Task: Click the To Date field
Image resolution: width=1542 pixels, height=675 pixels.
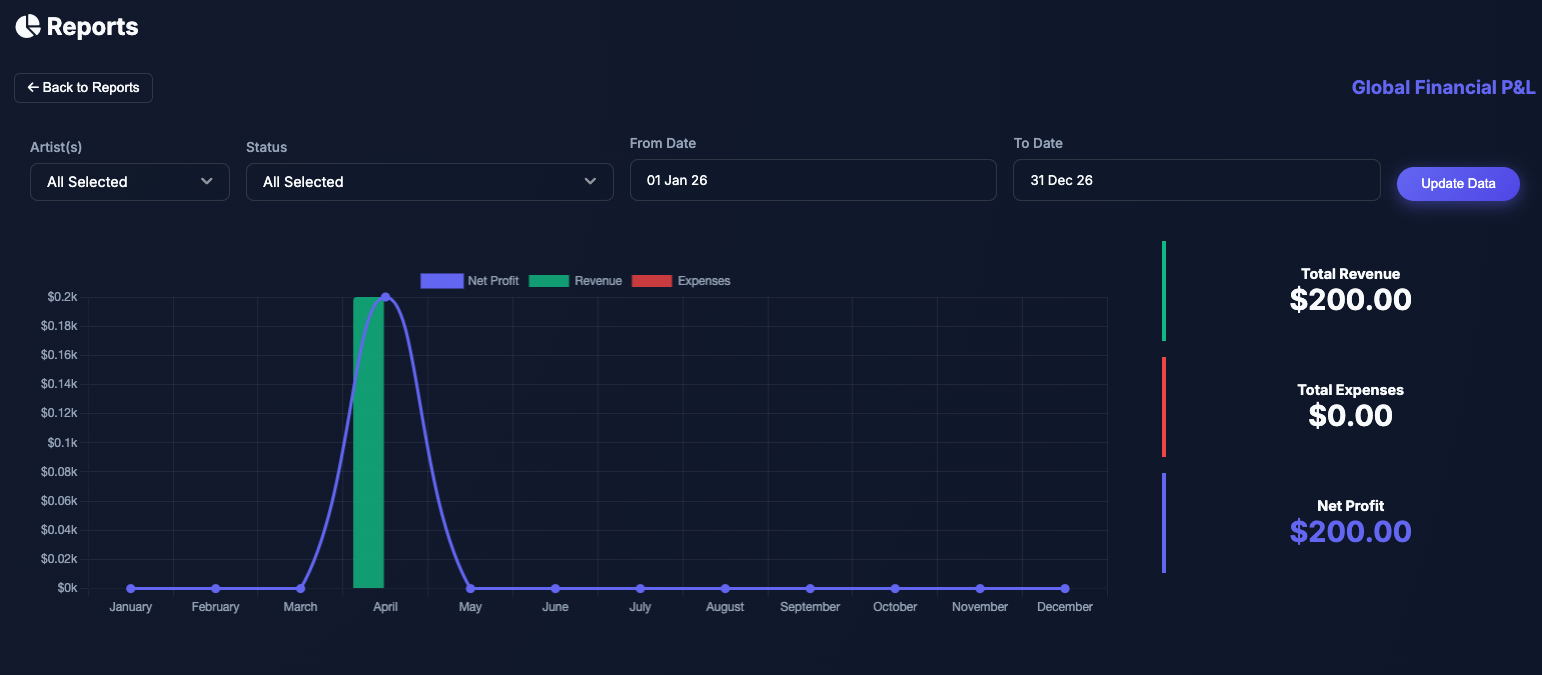Action: 1197,180
